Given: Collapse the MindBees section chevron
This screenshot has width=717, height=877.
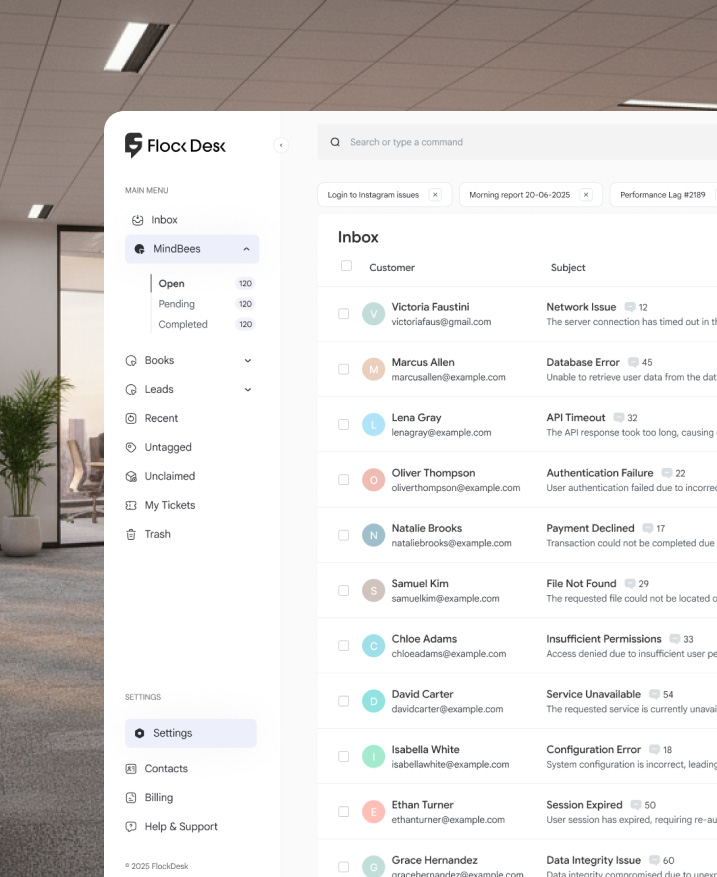Looking at the screenshot, I should [x=247, y=249].
